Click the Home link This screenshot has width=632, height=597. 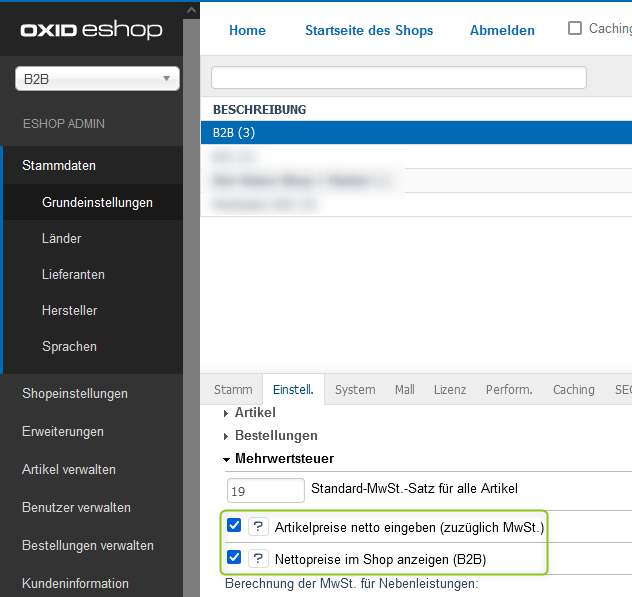tap(247, 30)
